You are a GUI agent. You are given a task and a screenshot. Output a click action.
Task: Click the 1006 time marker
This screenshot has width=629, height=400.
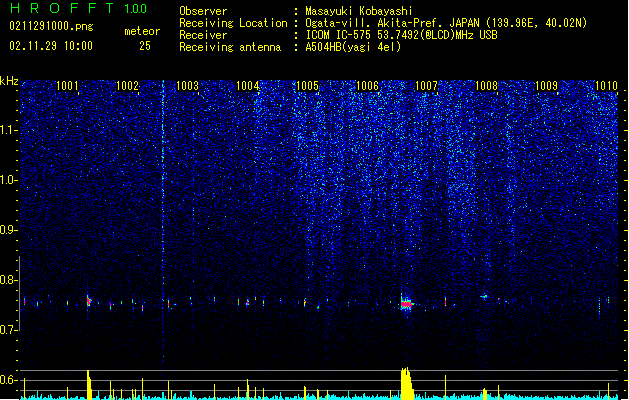(x=367, y=85)
